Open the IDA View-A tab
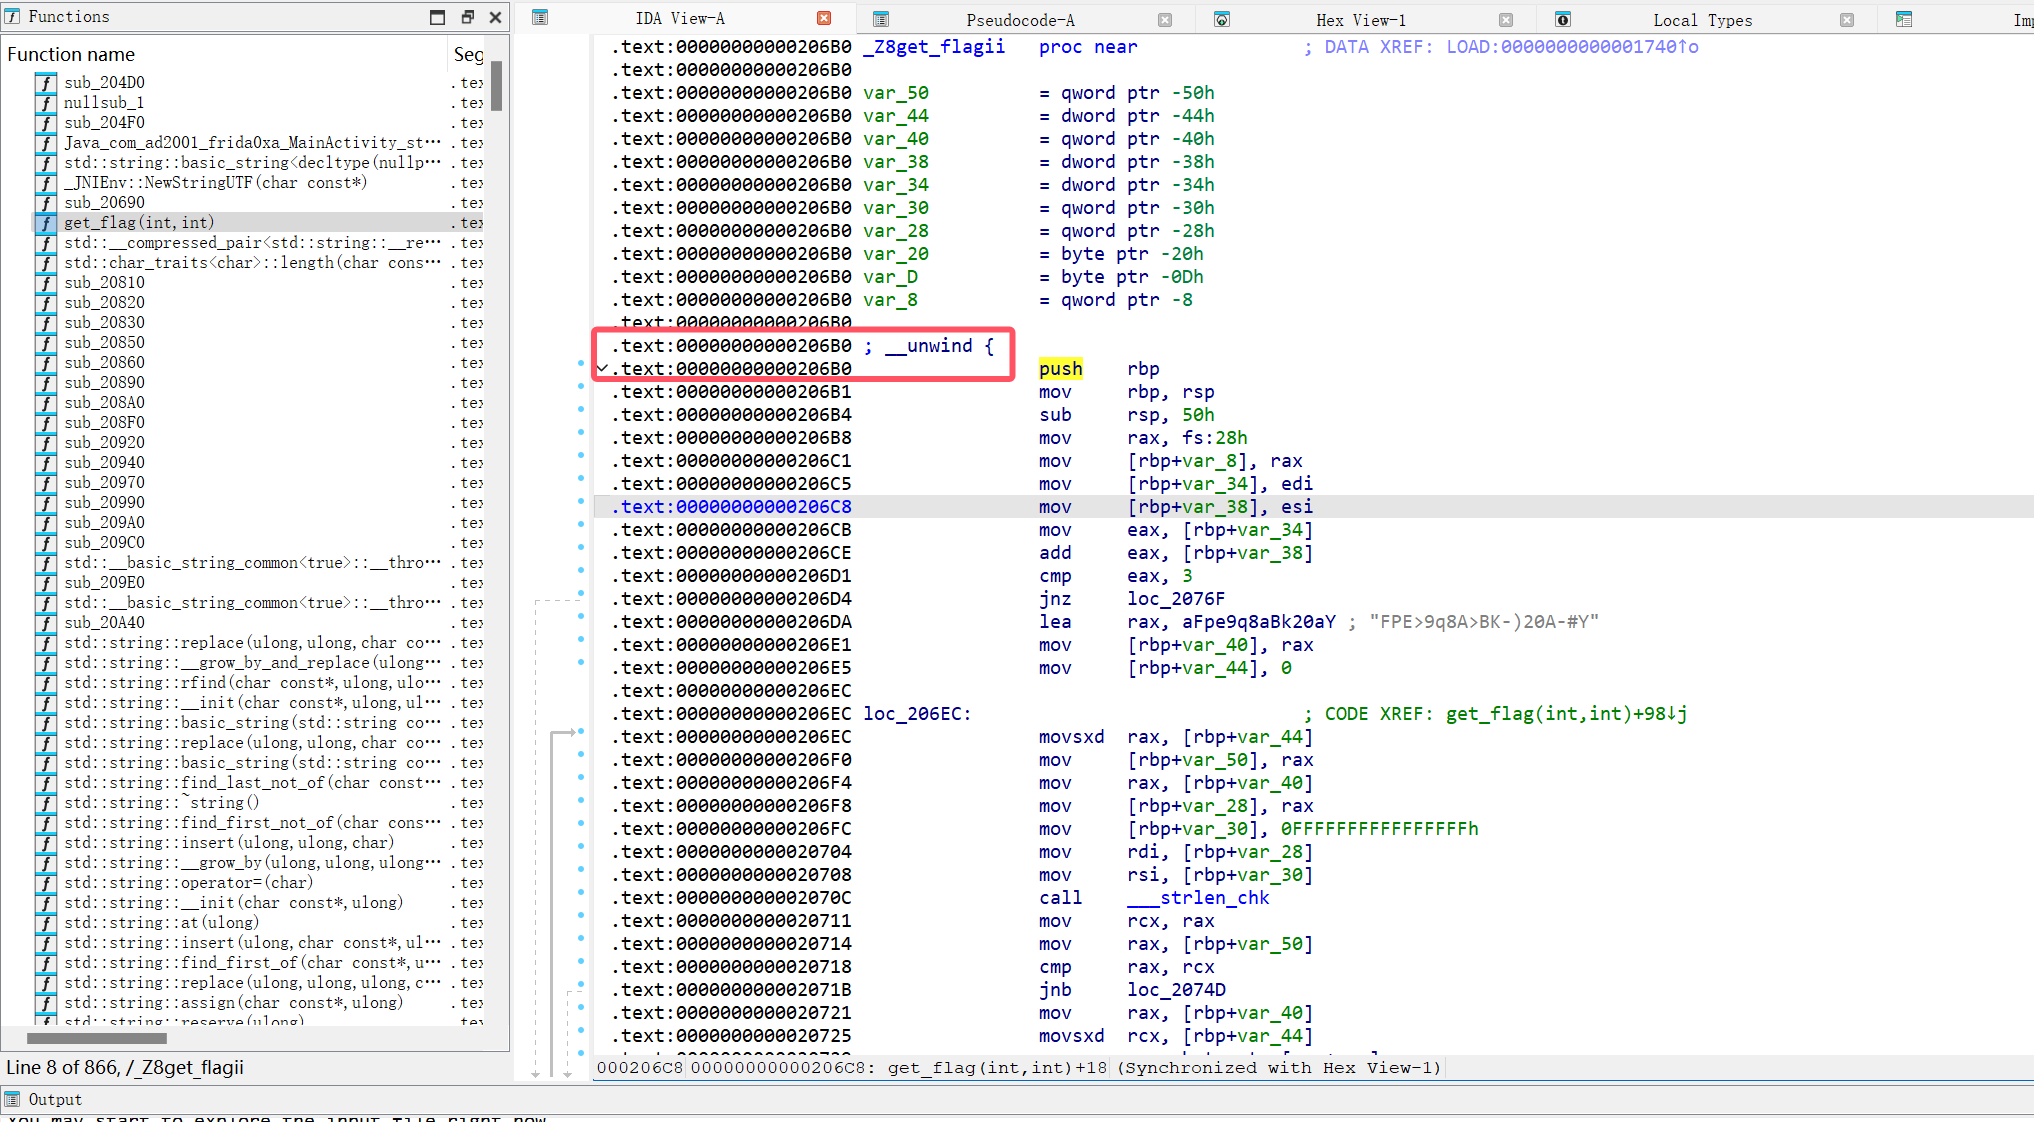The height and width of the screenshot is (1122, 2034). click(680, 18)
